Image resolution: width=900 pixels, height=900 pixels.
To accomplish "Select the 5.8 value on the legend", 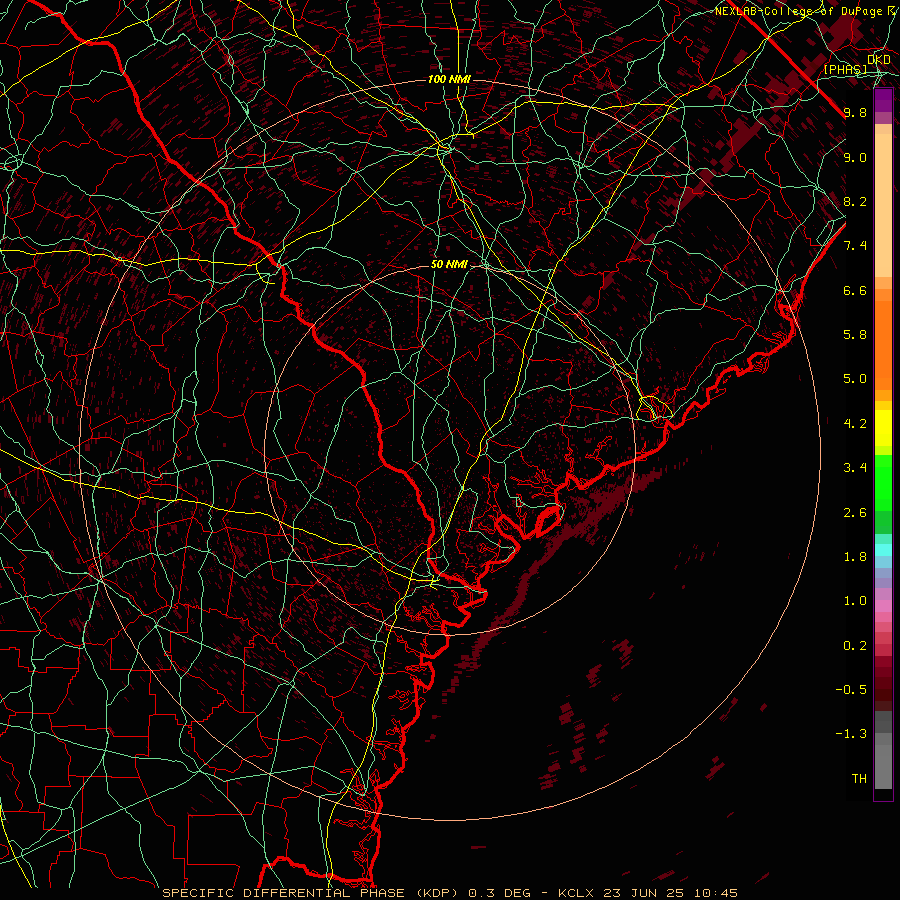I will tap(855, 335).
